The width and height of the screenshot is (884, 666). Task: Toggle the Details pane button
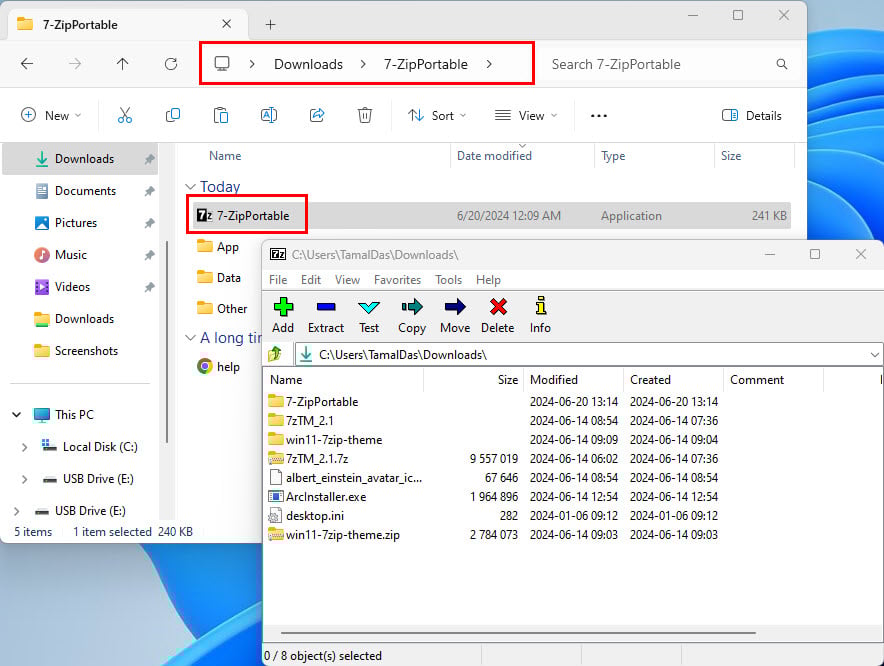pos(752,116)
